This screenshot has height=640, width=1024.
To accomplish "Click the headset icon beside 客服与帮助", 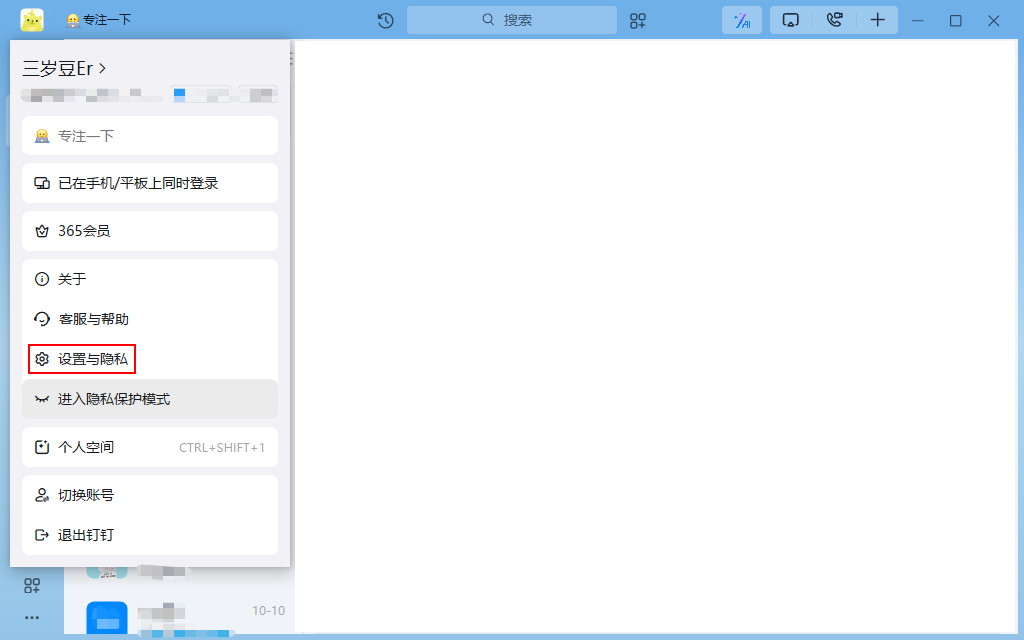I will (42, 319).
